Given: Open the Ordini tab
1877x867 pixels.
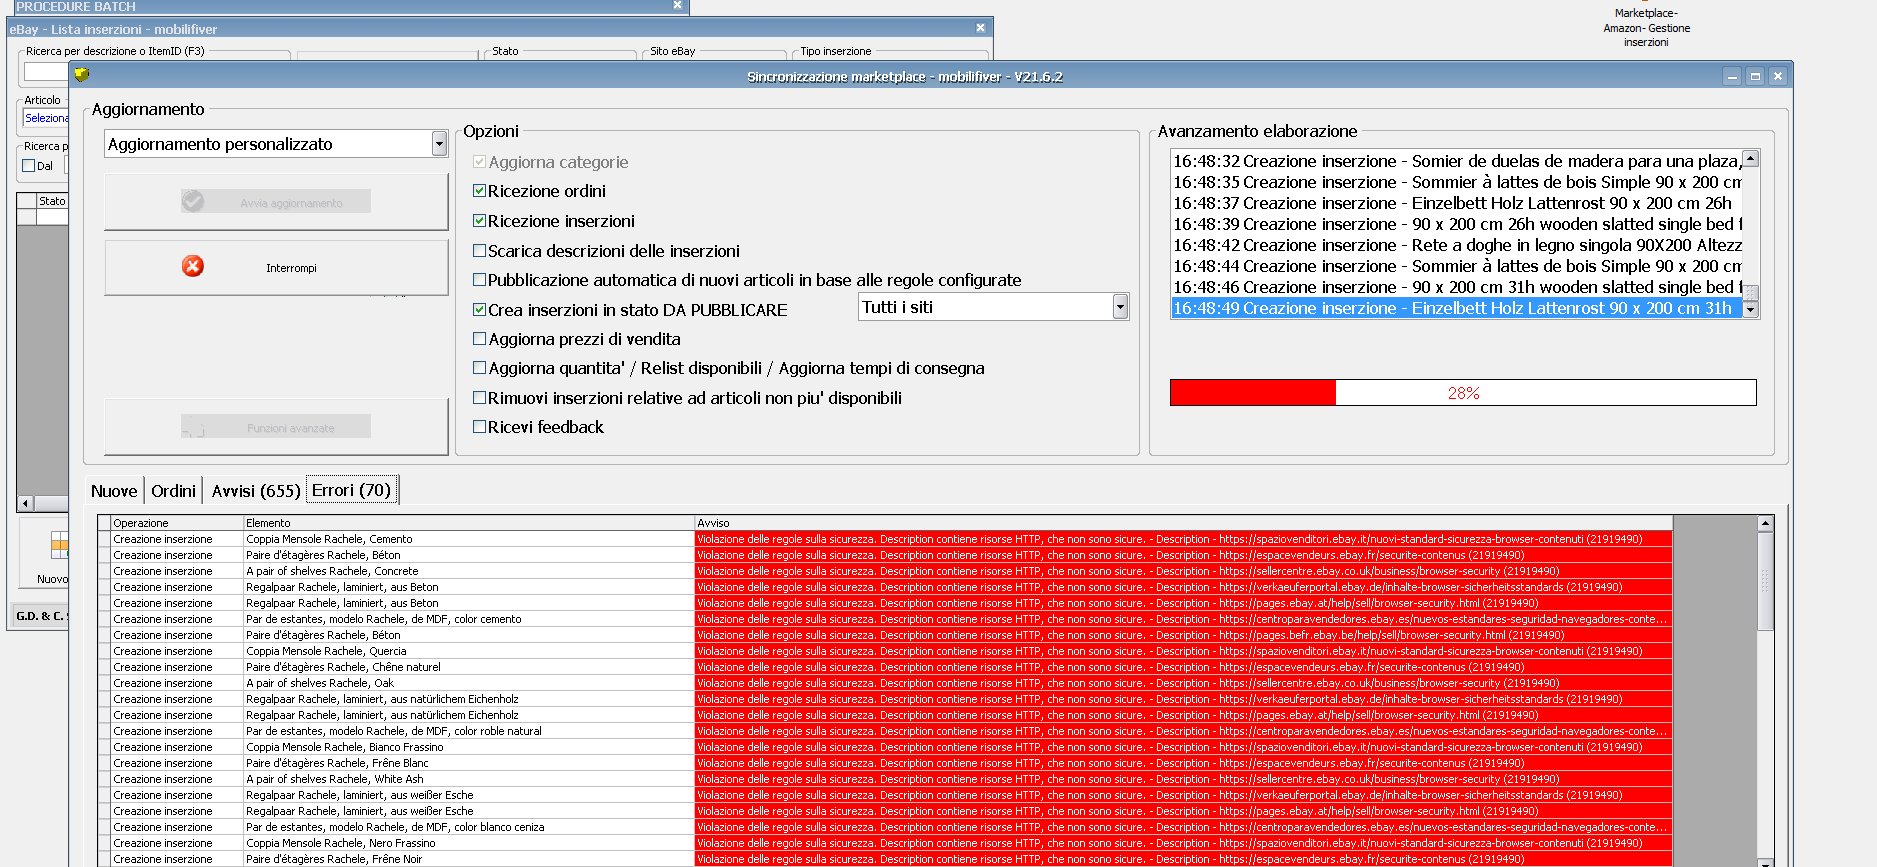Looking at the screenshot, I should point(173,491).
